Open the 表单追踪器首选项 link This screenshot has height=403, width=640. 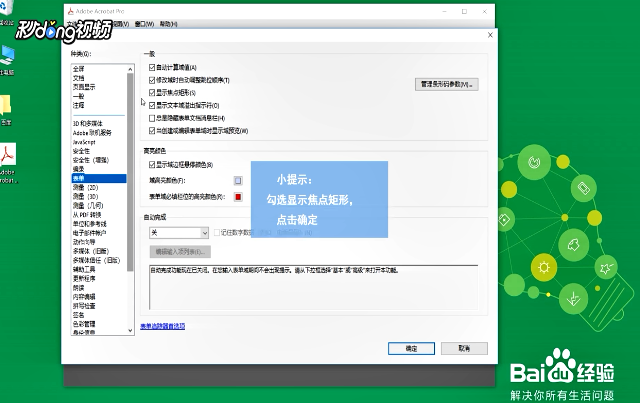click(162, 326)
